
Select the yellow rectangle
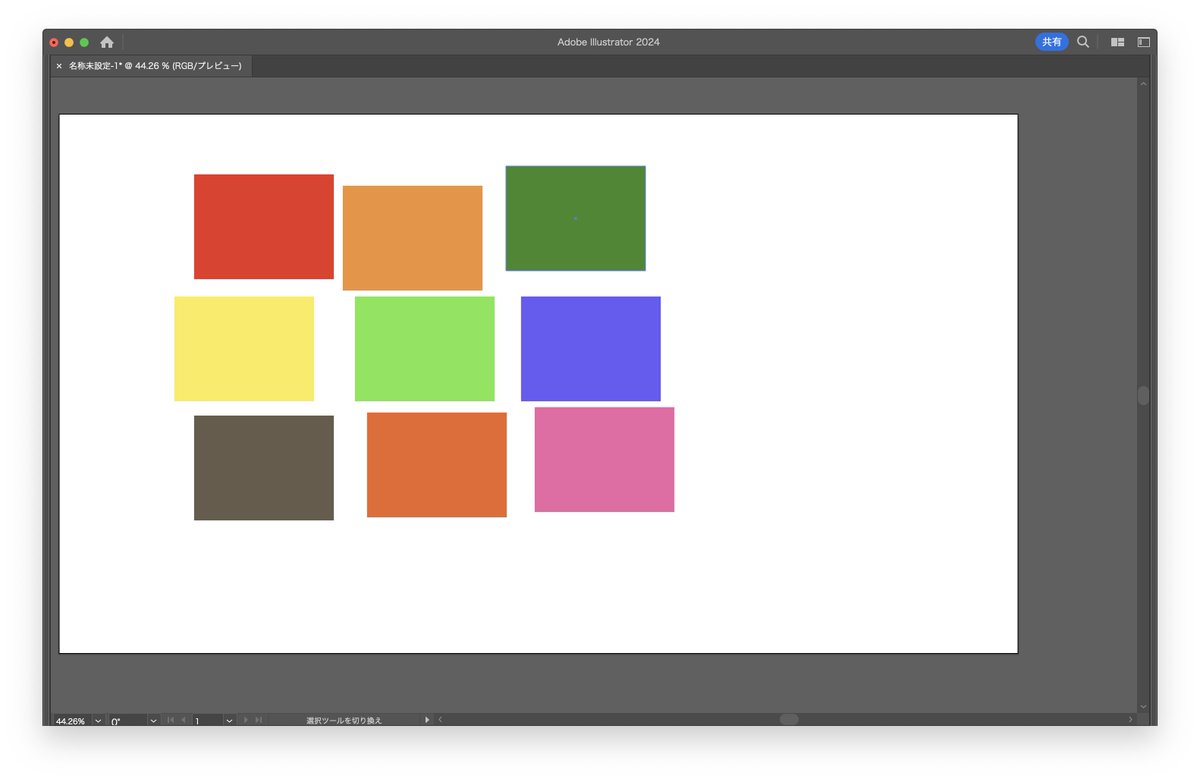pos(244,349)
